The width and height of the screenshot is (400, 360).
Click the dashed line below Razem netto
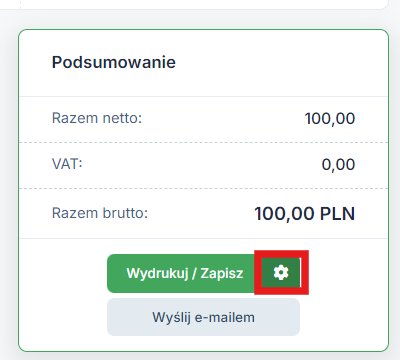pyautogui.click(x=203, y=143)
